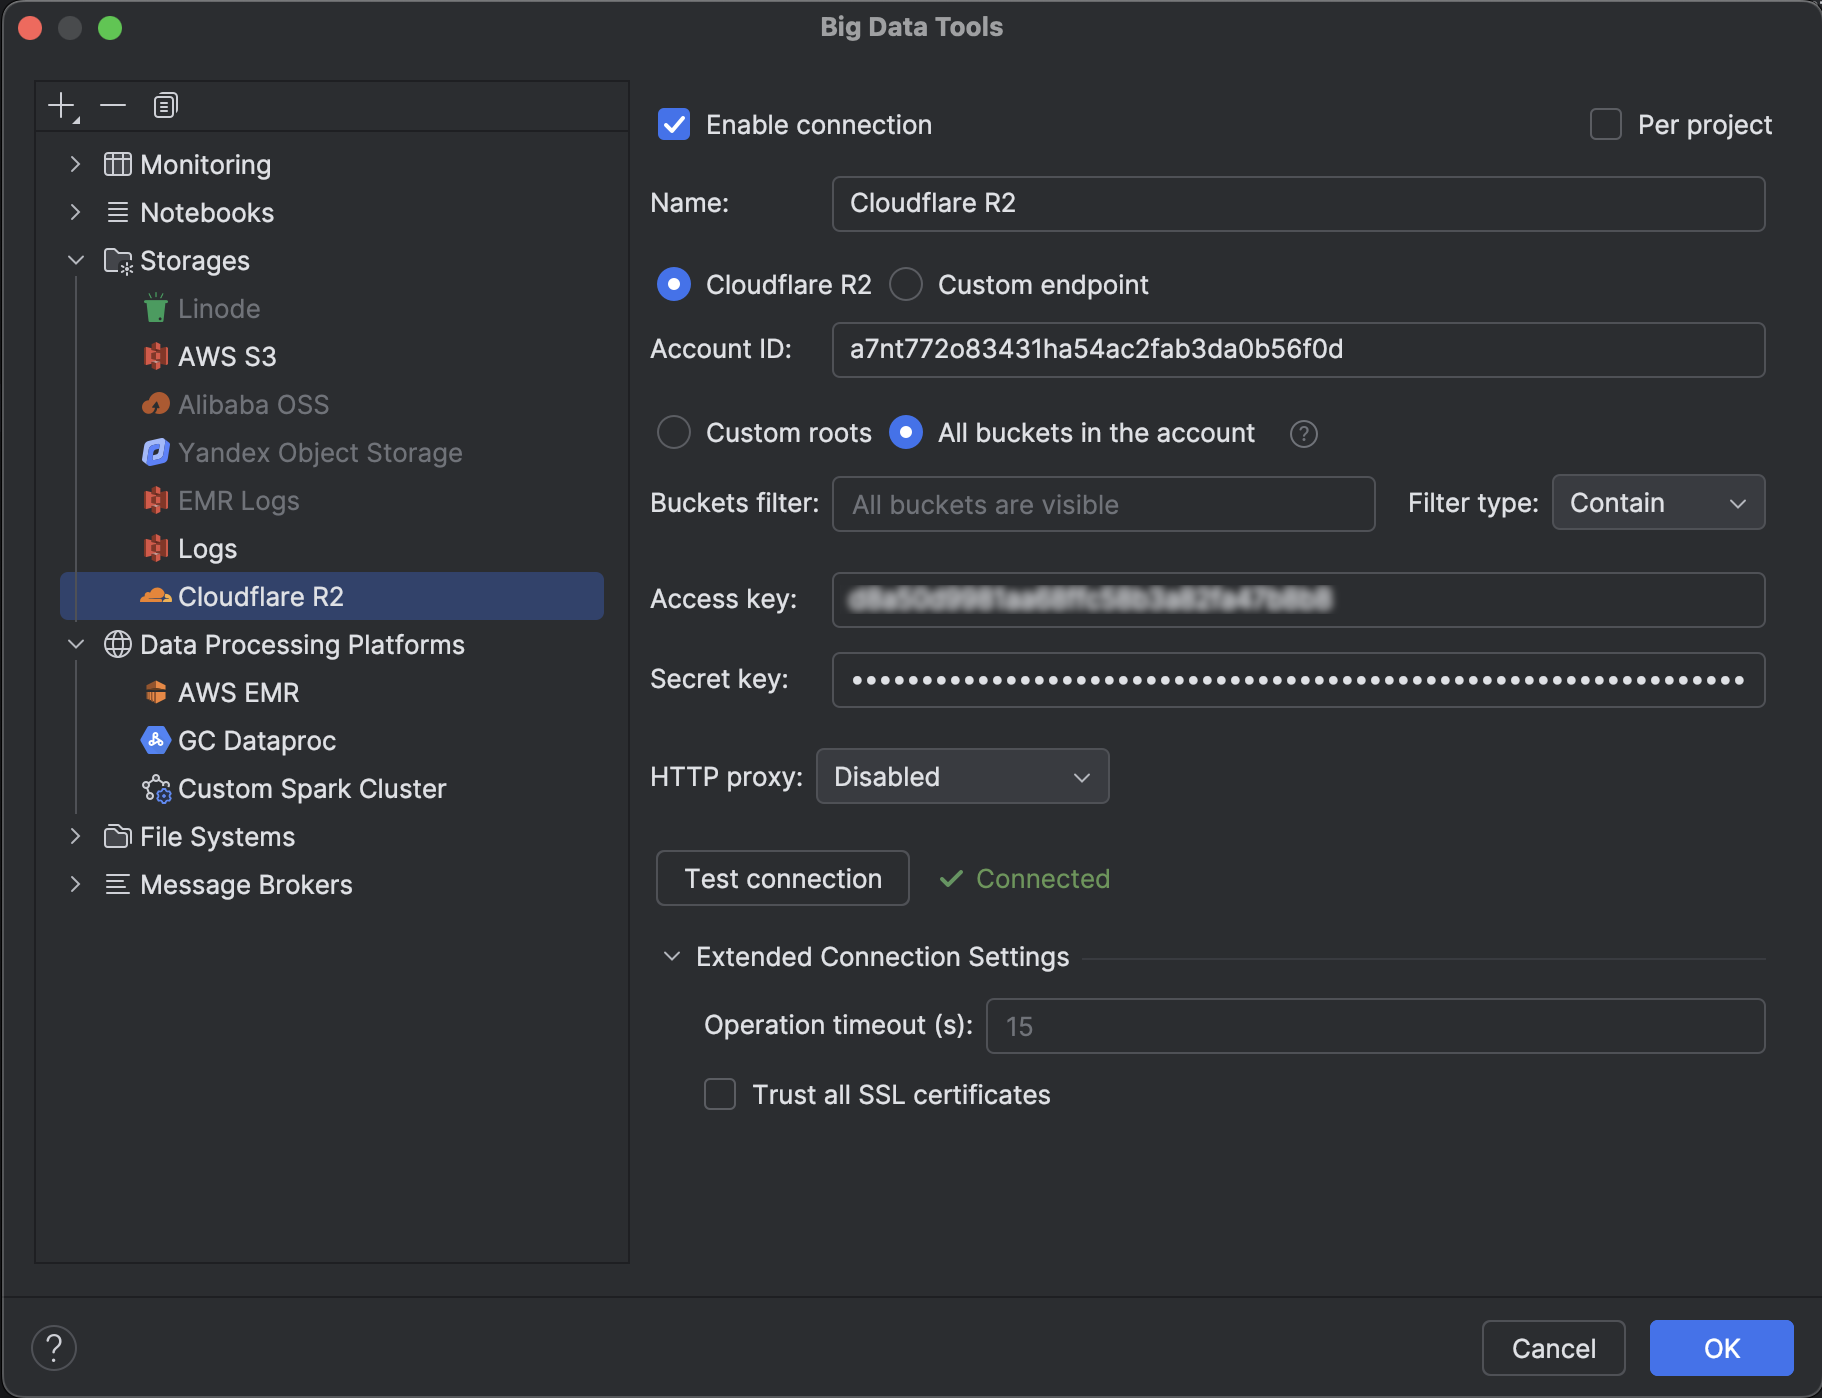Image resolution: width=1822 pixels, height=1398 pixels.
Task: Click the OK button
Action: coord(1720,1348)
